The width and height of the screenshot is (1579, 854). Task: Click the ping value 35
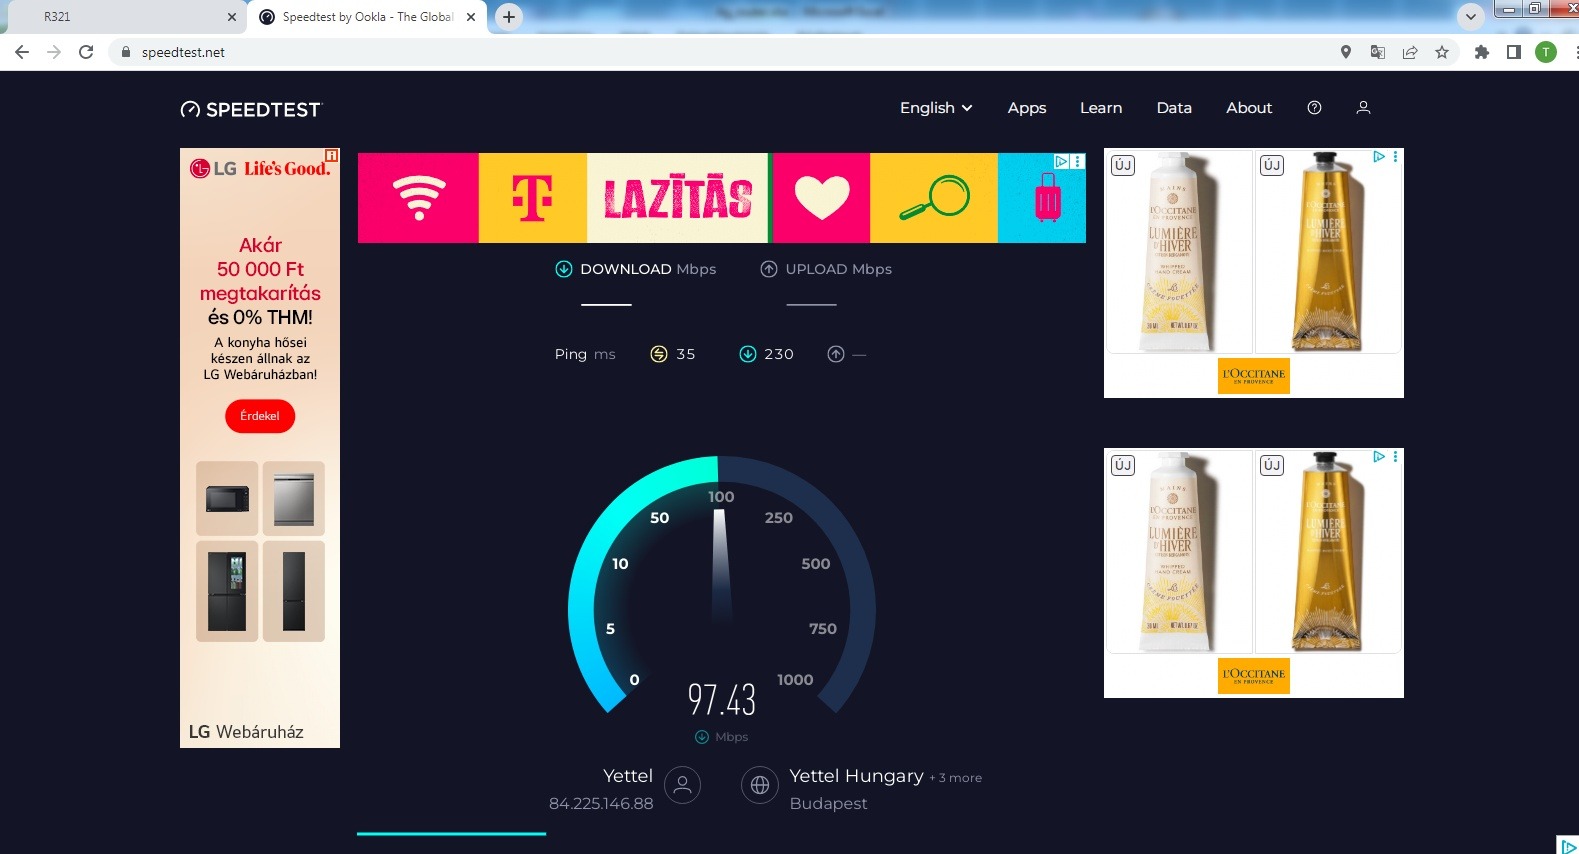click(x=686, y=354)
